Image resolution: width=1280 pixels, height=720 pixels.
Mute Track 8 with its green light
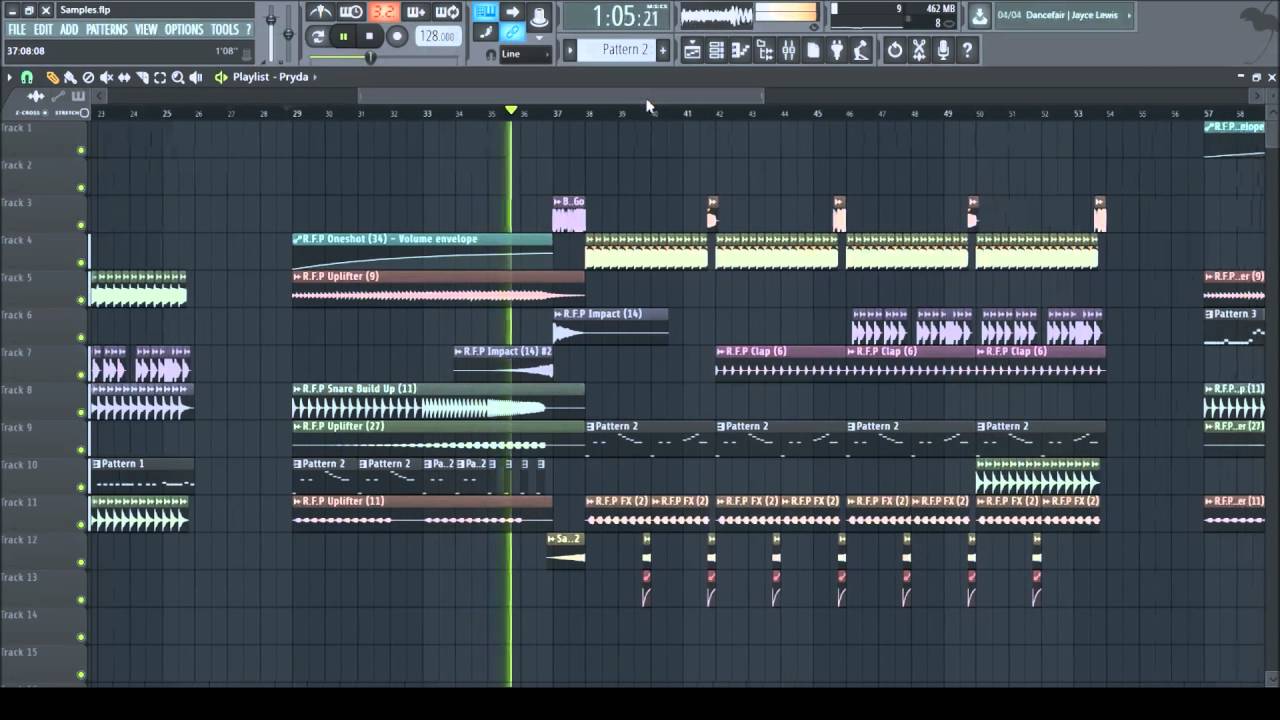coord(81,412)
